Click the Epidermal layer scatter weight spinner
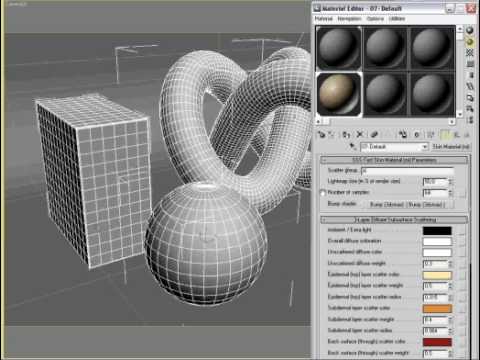 [x=451, y=286]
